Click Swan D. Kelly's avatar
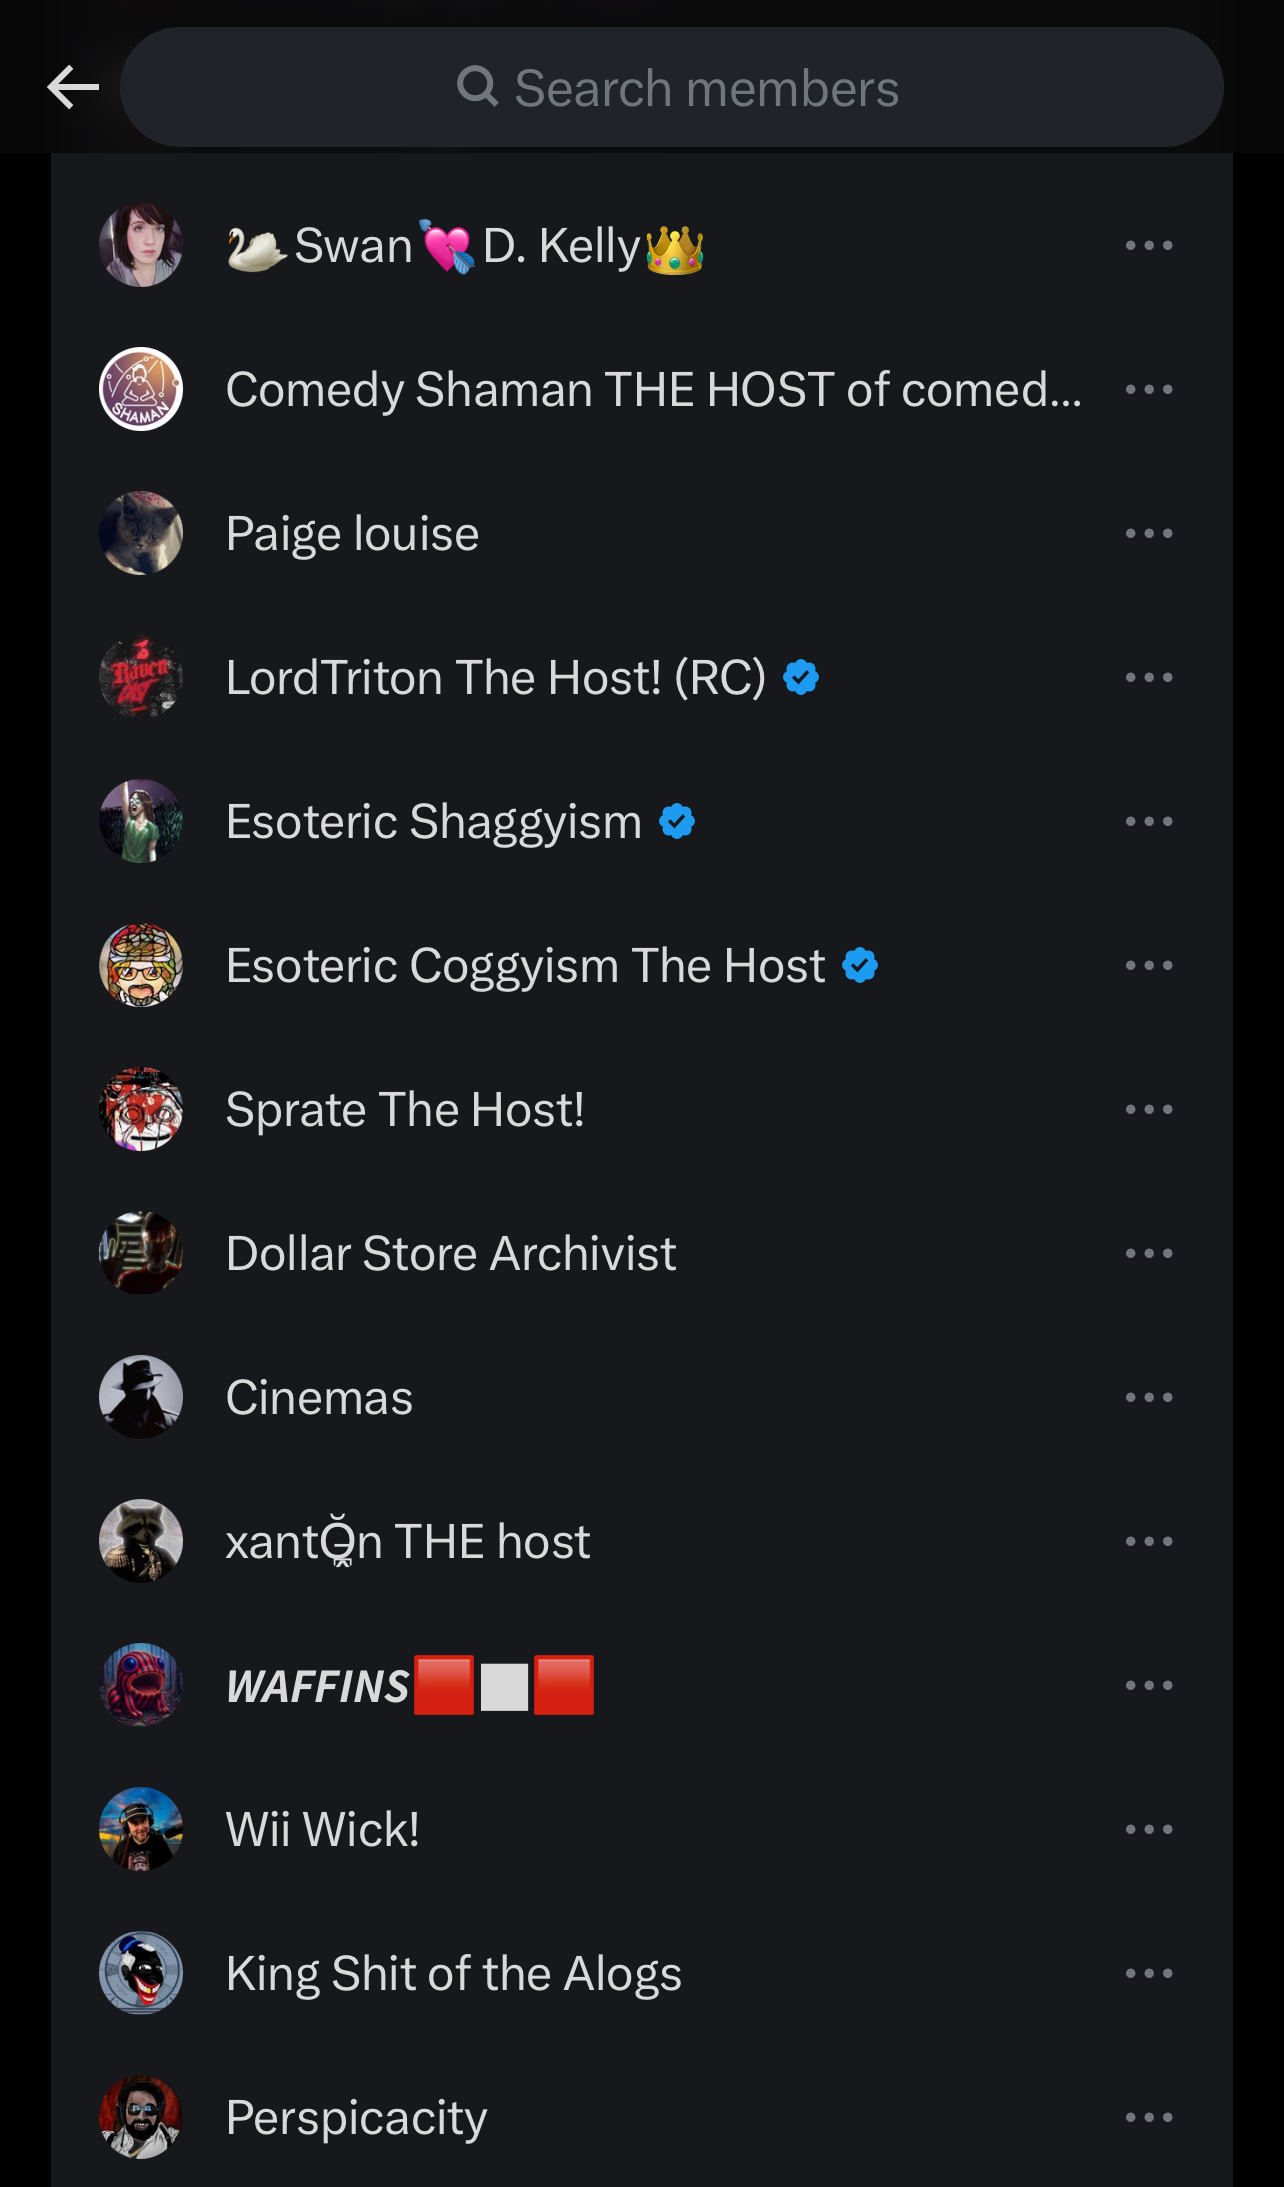 tap(141, 246)
